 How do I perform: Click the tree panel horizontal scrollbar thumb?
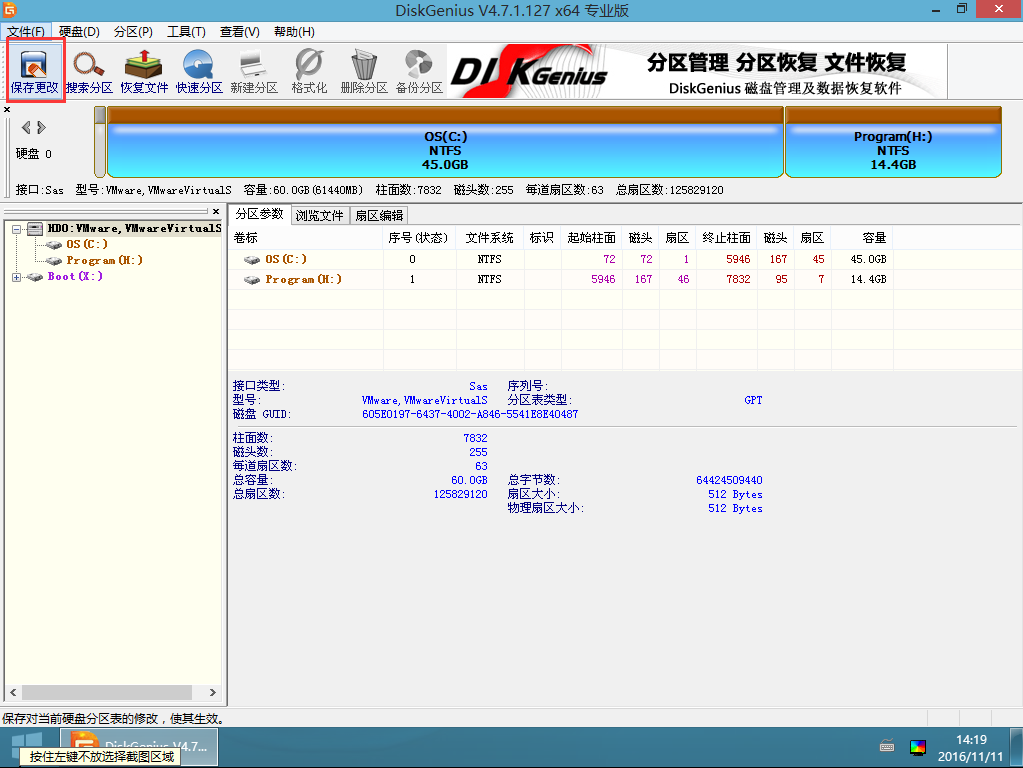click(107, 692)
